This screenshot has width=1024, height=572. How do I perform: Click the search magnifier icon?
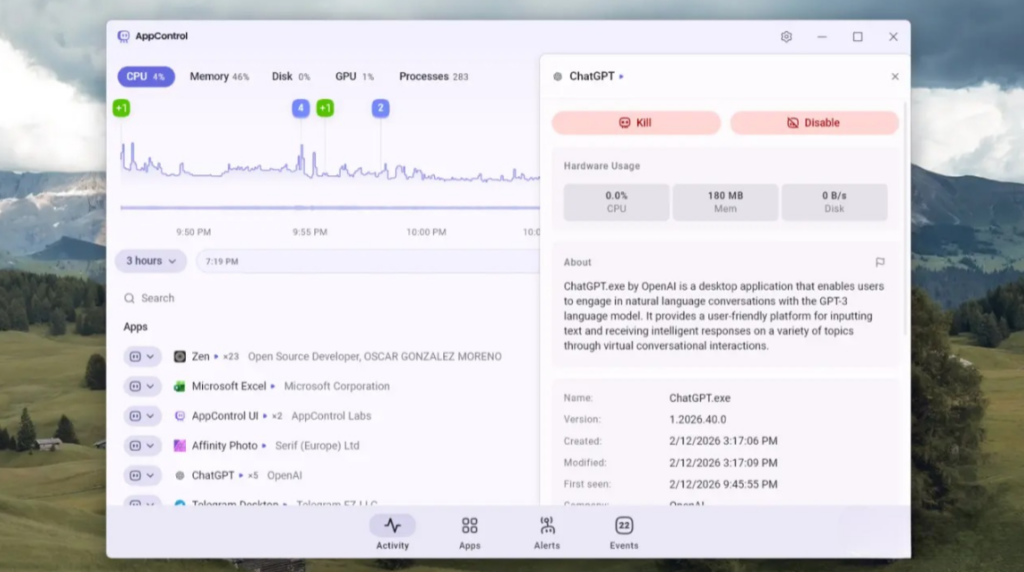(129, 298)
